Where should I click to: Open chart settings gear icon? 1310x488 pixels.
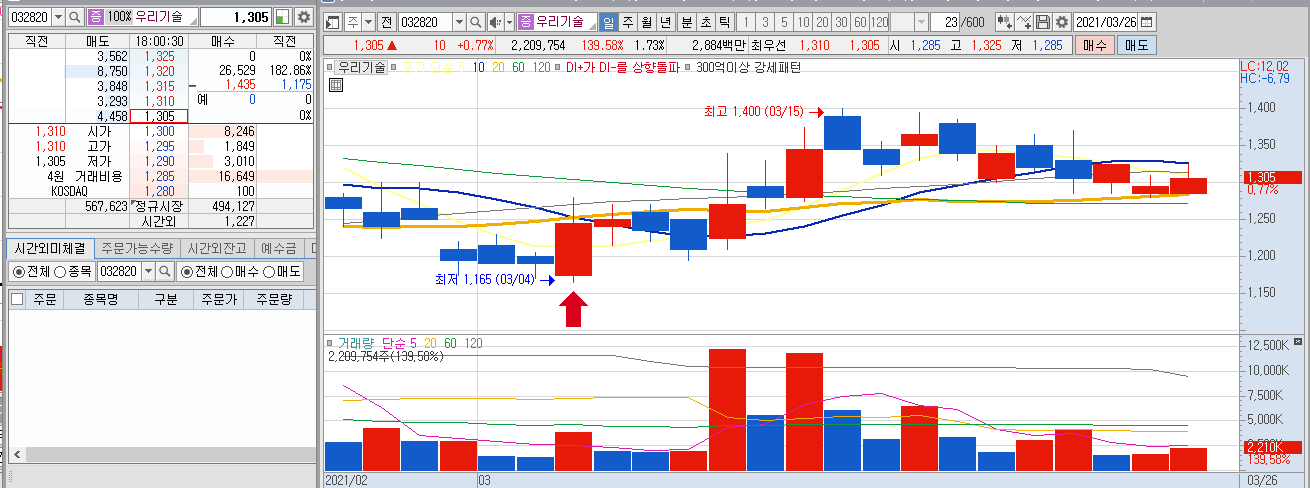(1062, 22)
